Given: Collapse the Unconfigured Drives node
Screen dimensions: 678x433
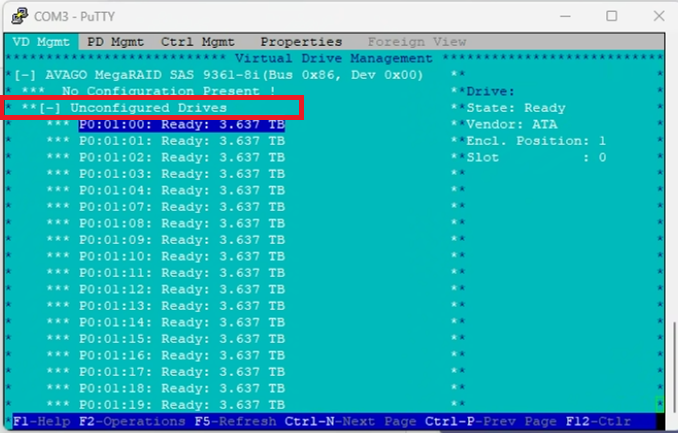Looking at the screenshot, I should click(x=50, y=108).
